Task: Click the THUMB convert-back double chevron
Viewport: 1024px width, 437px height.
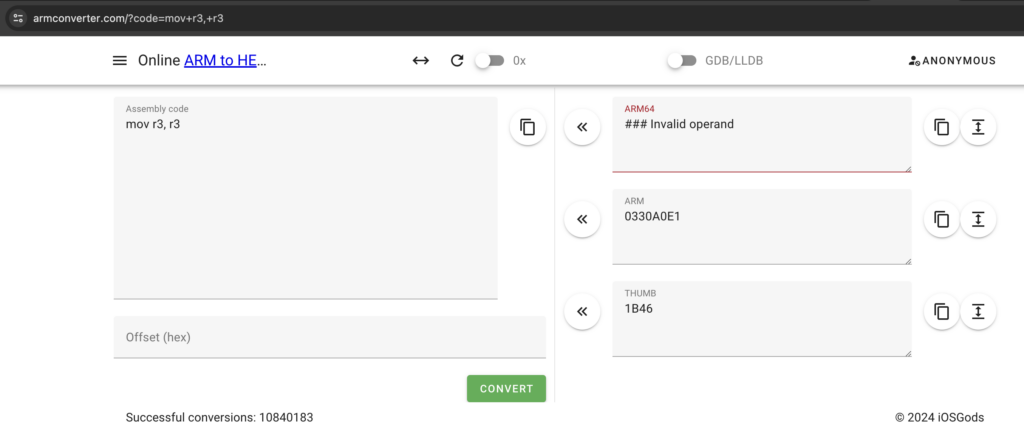Action: point(583,311)
